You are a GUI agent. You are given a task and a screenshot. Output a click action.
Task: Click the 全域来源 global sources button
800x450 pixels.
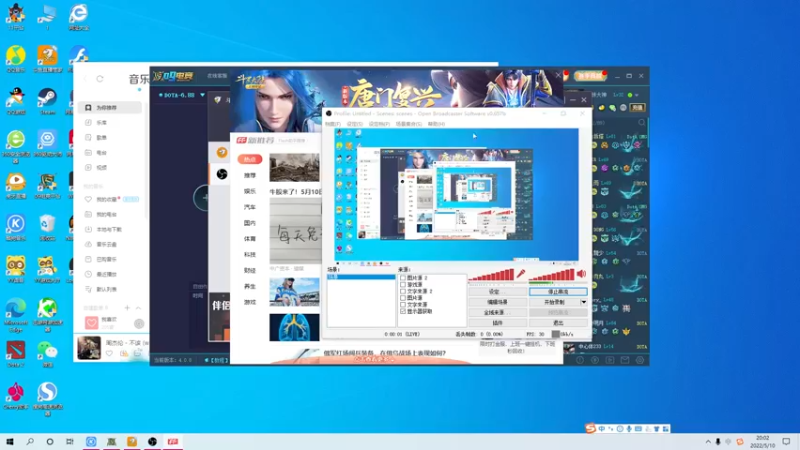(x=497, y=312)
